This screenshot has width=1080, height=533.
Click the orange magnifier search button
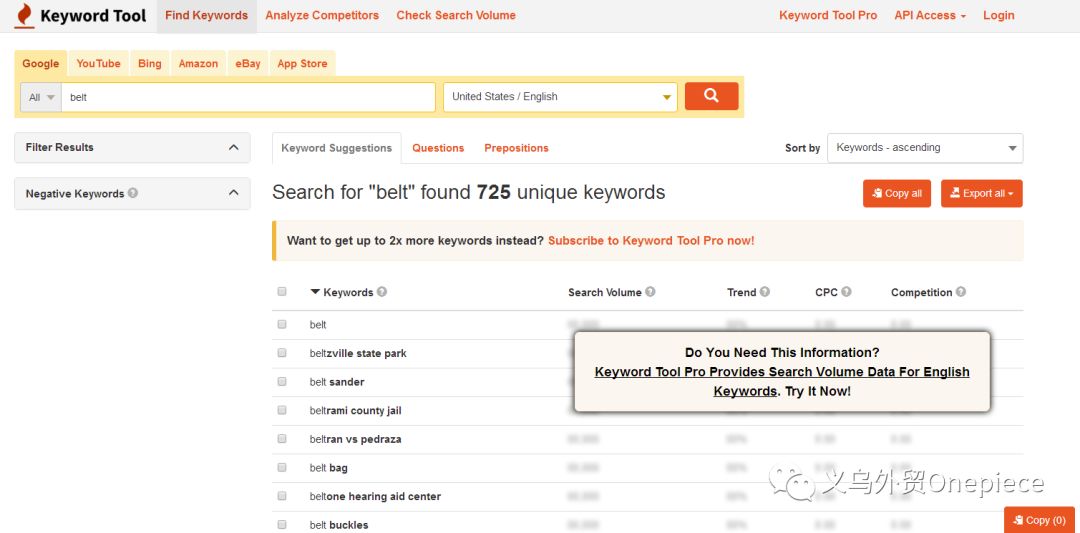click(x=712, y=96)
